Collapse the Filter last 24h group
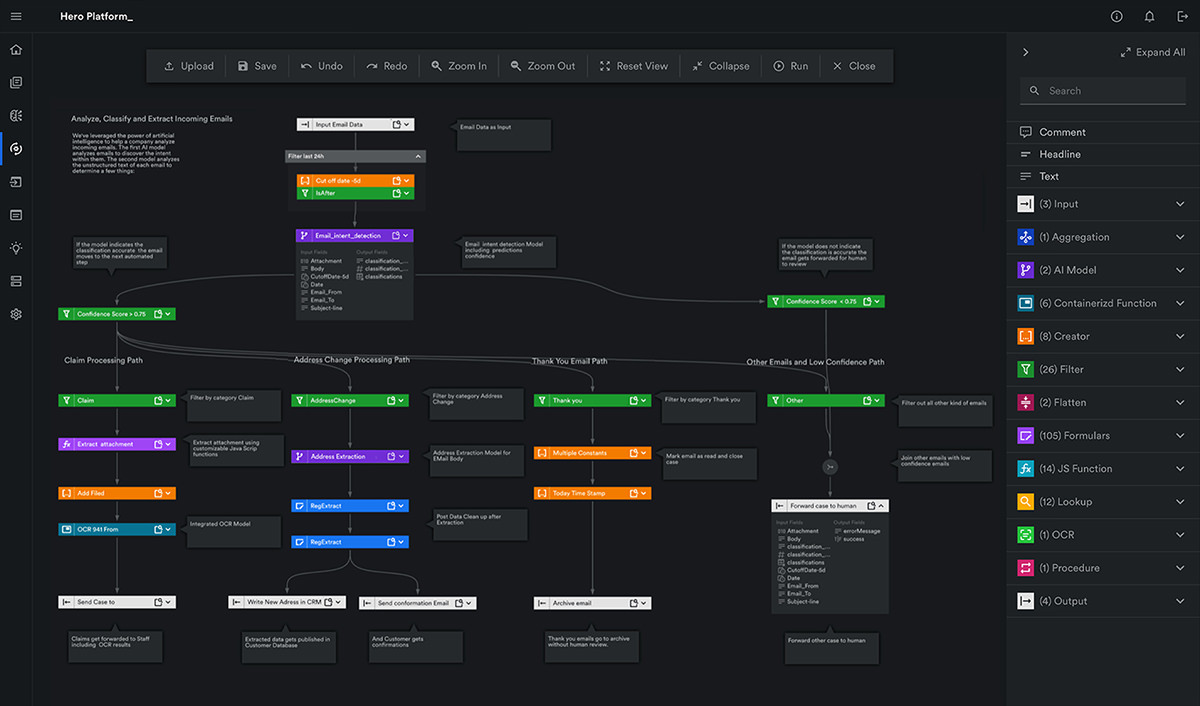Viewport: 1200px width, 706px height. click(x=418, y=156)
